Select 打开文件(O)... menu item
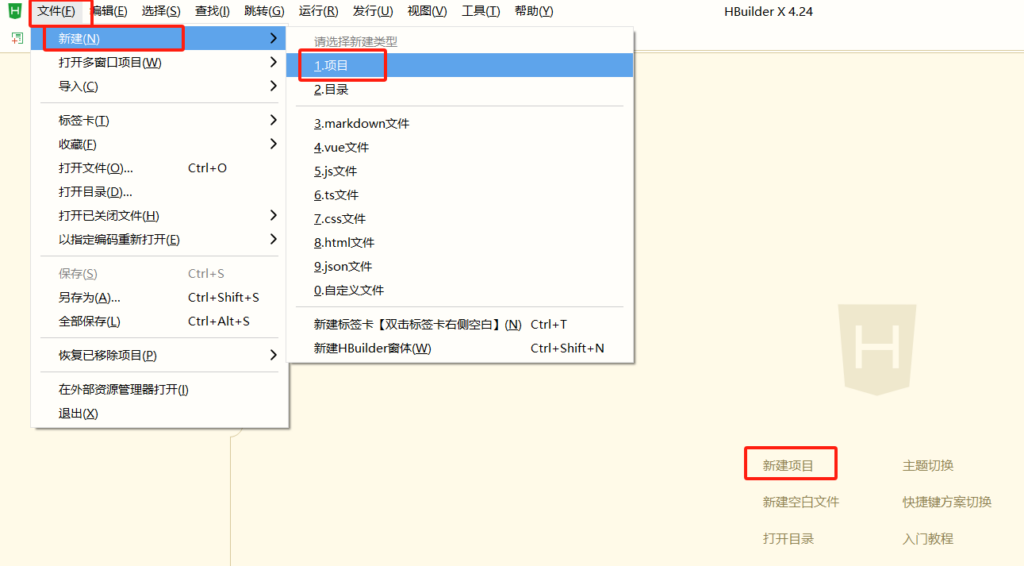Screen dimensions: 1024x566 tap(159, 168)
